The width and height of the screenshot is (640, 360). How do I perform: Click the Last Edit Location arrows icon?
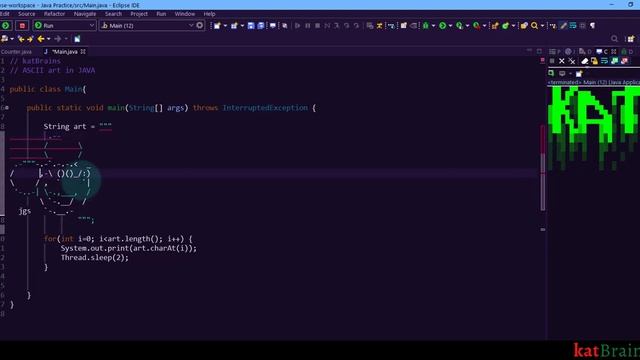pyautogui.click(x=21, y=39)
